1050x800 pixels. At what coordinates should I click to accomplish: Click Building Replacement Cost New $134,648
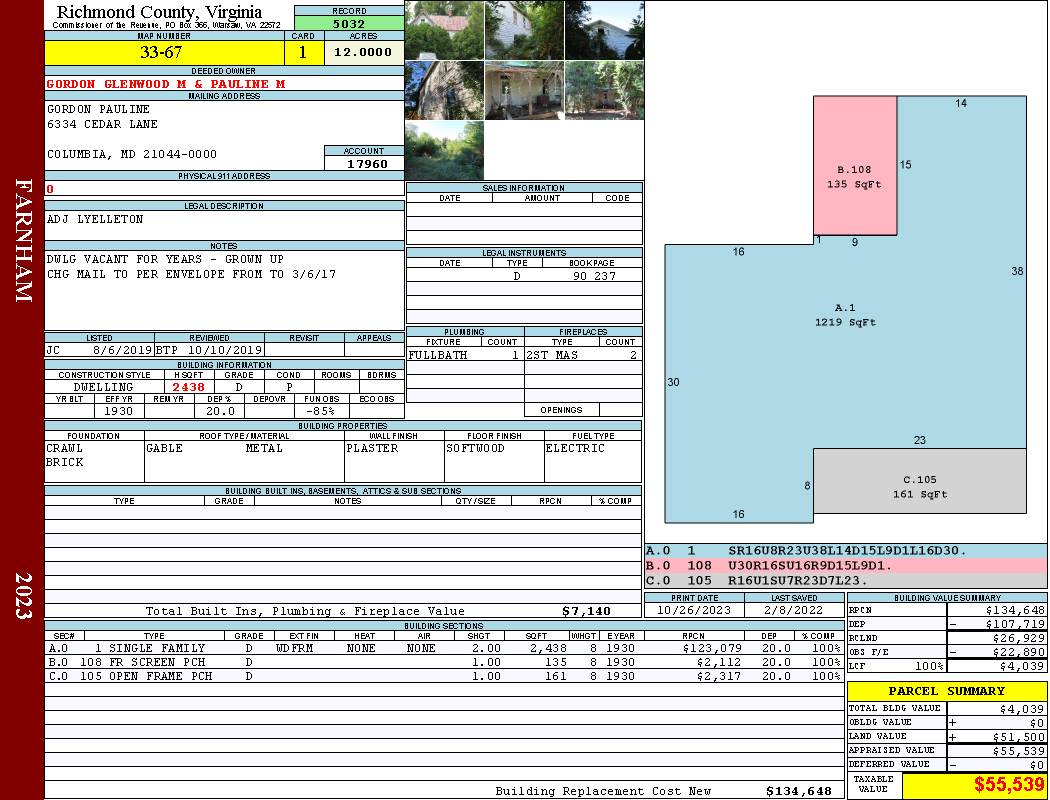(x=799, y=791)
